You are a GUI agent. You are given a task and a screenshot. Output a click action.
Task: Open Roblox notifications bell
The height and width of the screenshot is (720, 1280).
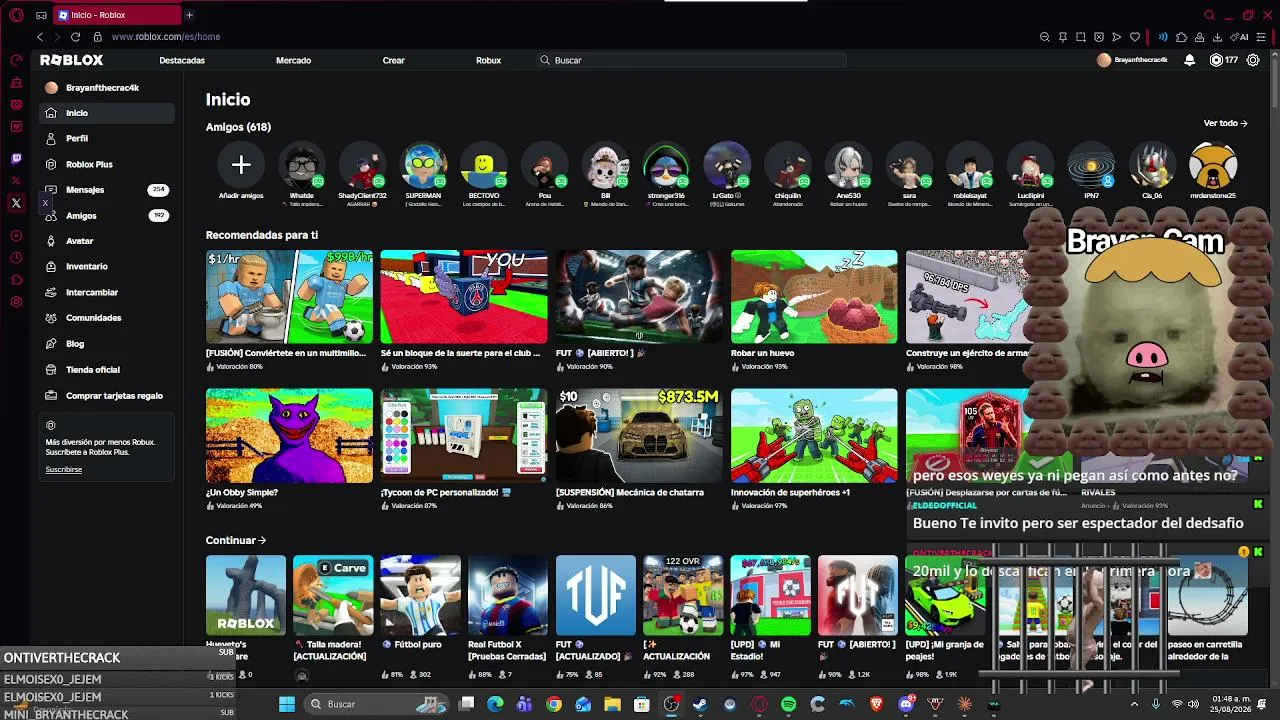pyautogui.click(x=1189, y=60)
